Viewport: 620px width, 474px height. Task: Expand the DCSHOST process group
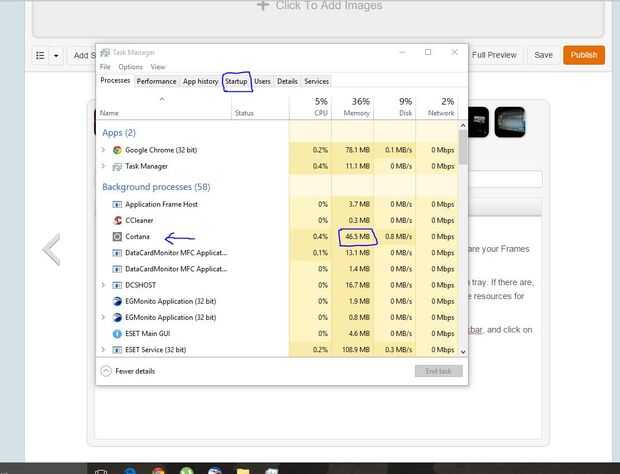(x=103, y=285)
